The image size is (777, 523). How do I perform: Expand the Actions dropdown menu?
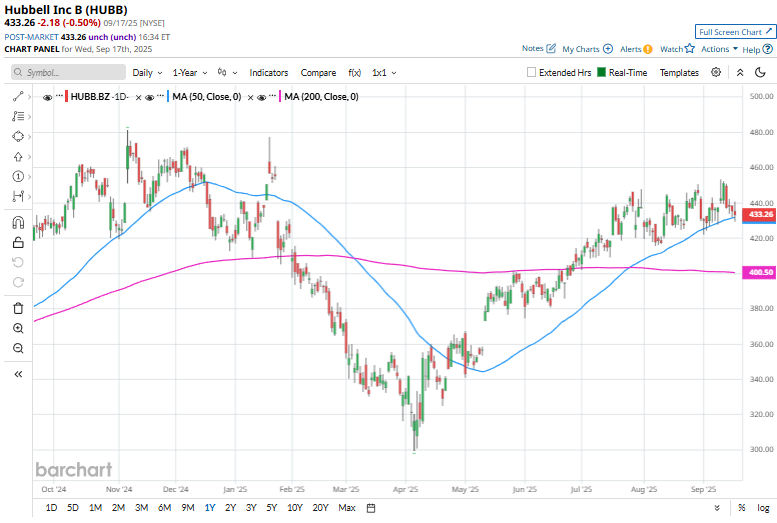[719, 49]
